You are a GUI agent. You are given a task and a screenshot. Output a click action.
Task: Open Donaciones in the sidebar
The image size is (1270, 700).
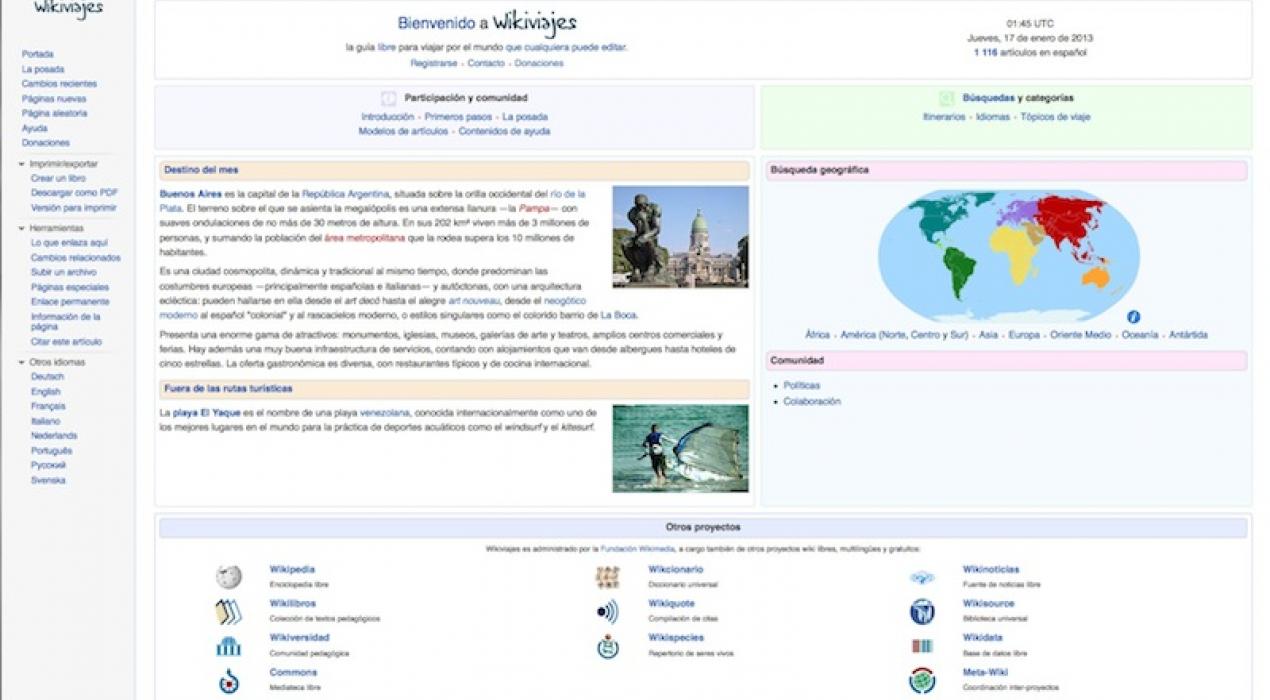pos(46,143)
